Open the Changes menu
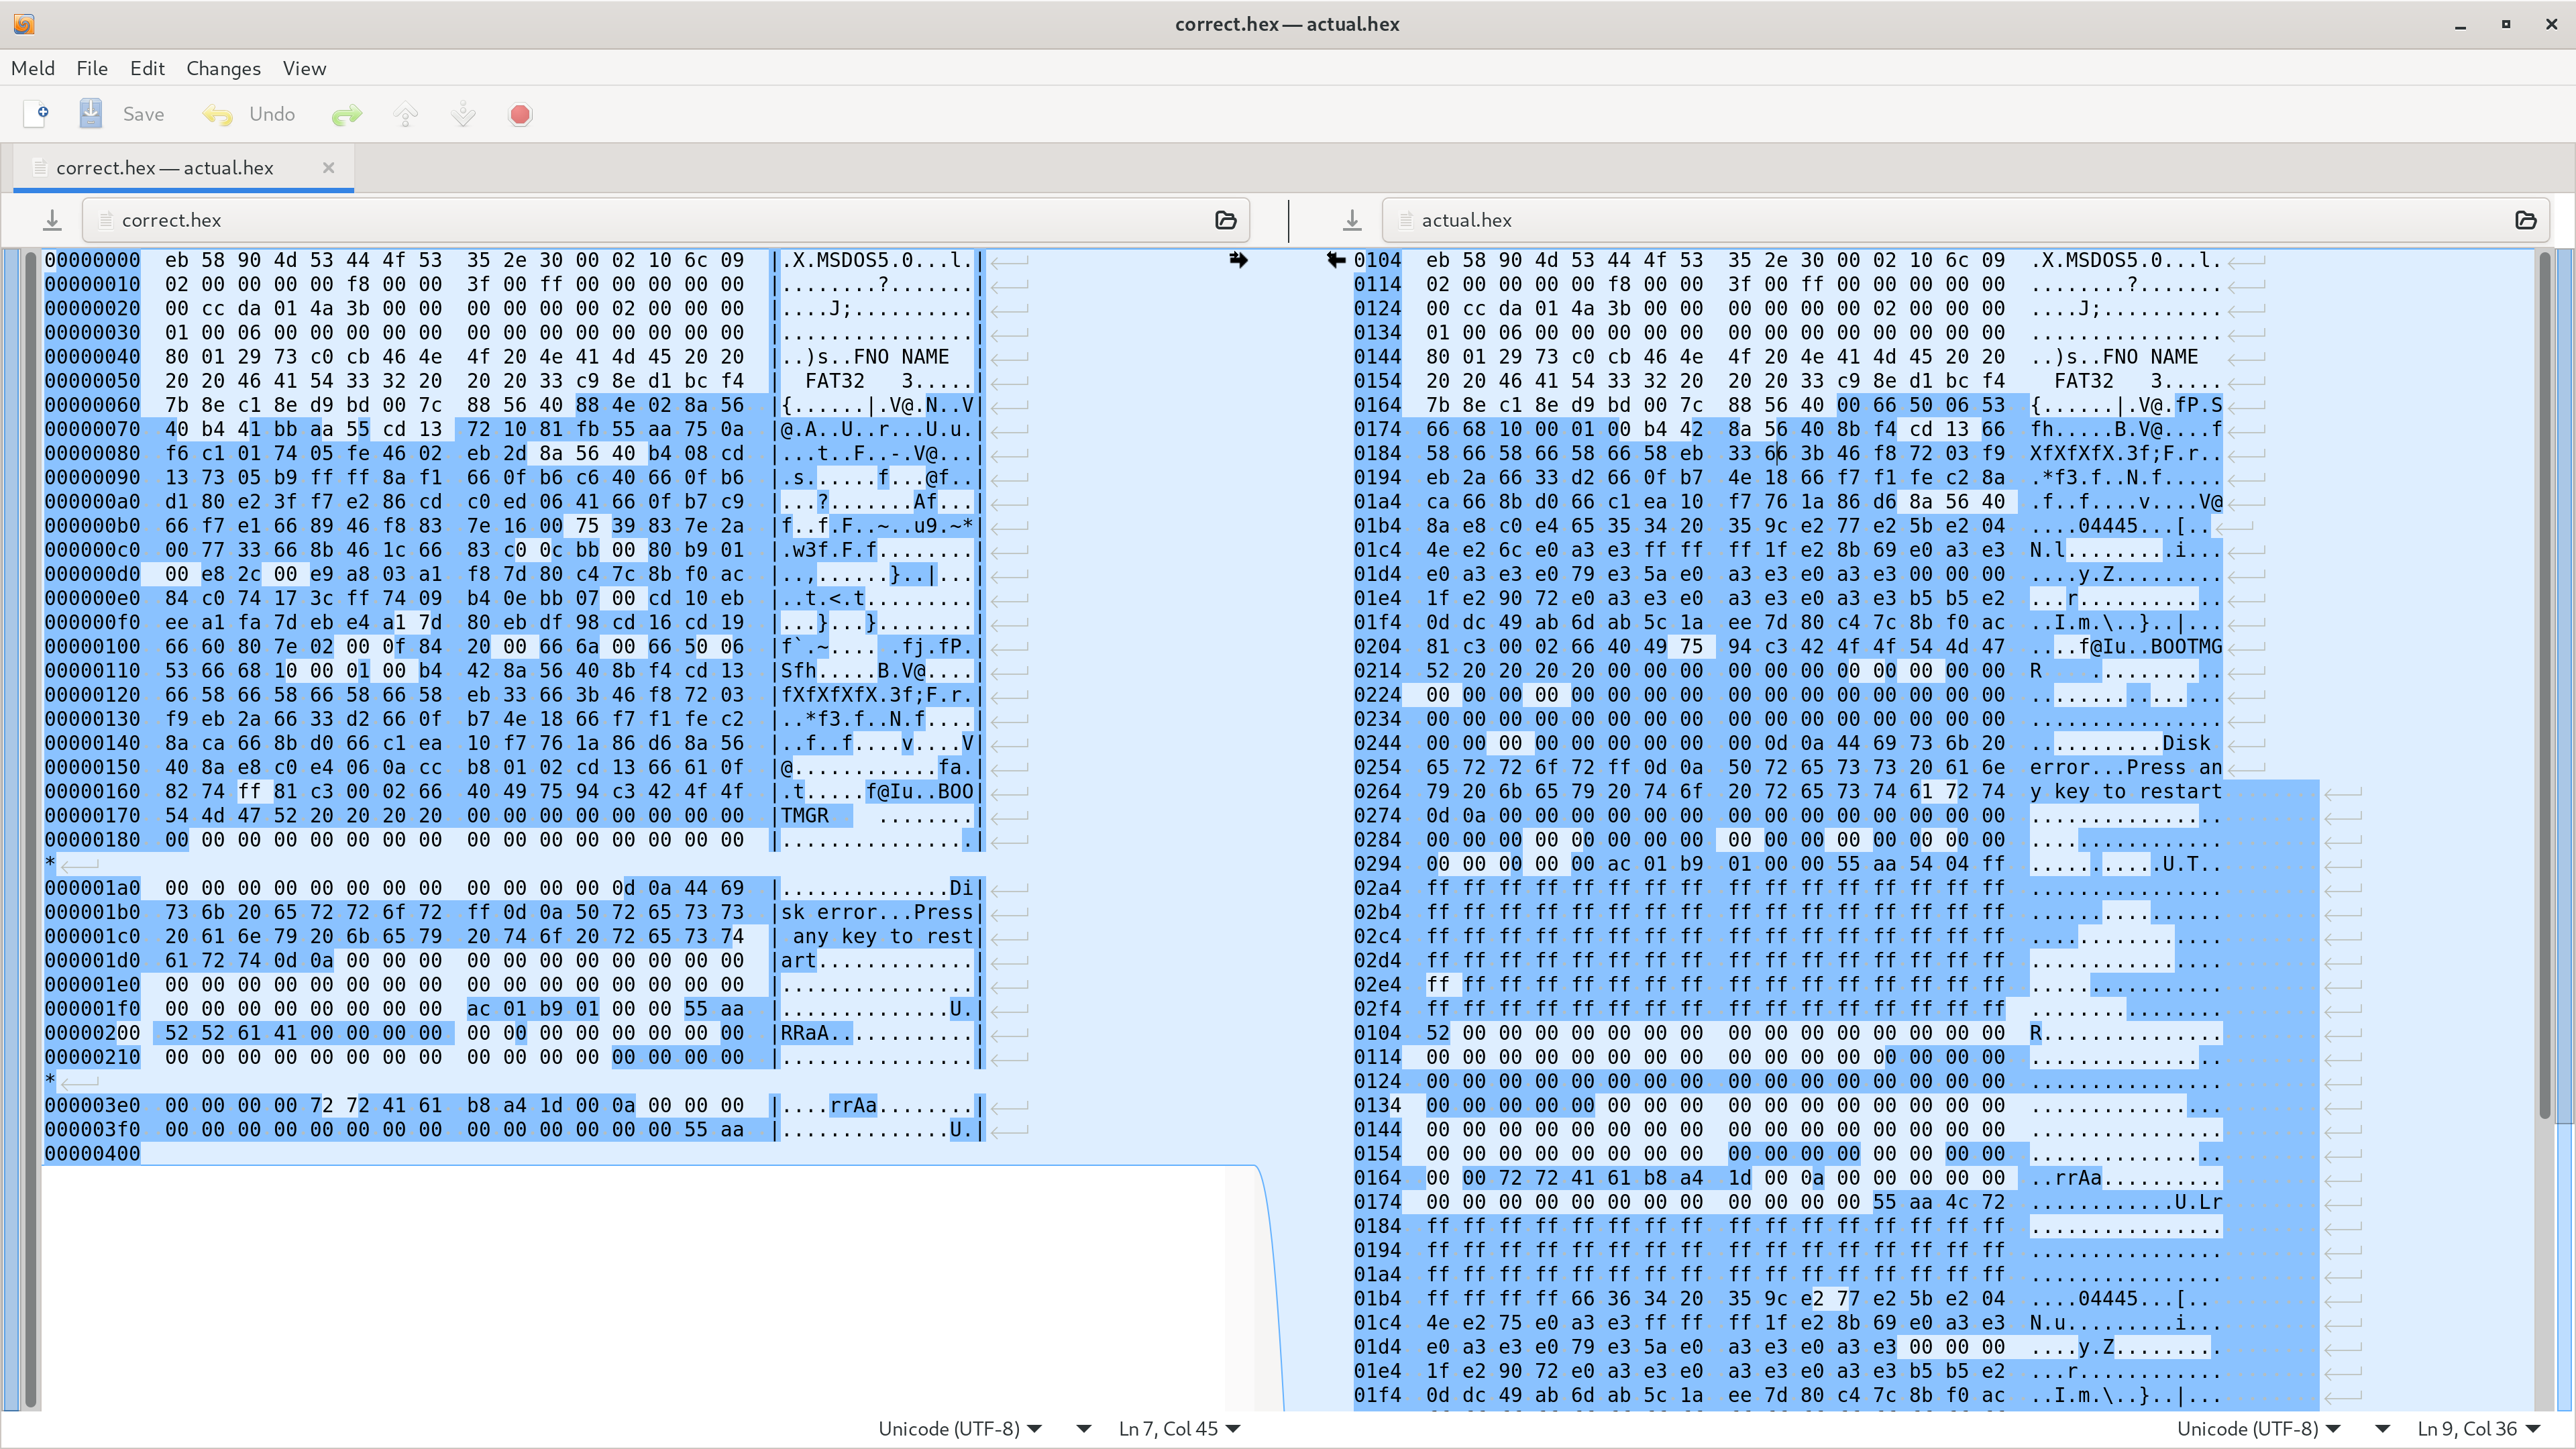 (x=223, y=68)
